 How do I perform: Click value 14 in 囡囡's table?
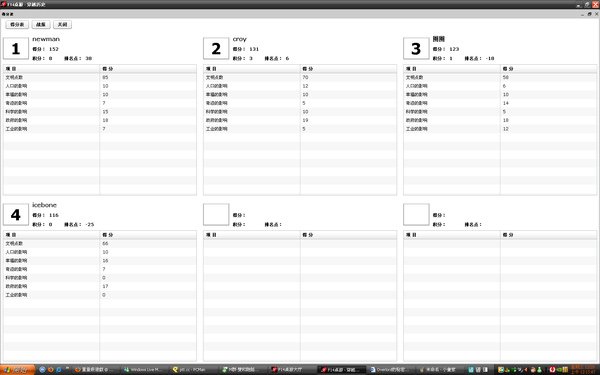tap(506, 103)
